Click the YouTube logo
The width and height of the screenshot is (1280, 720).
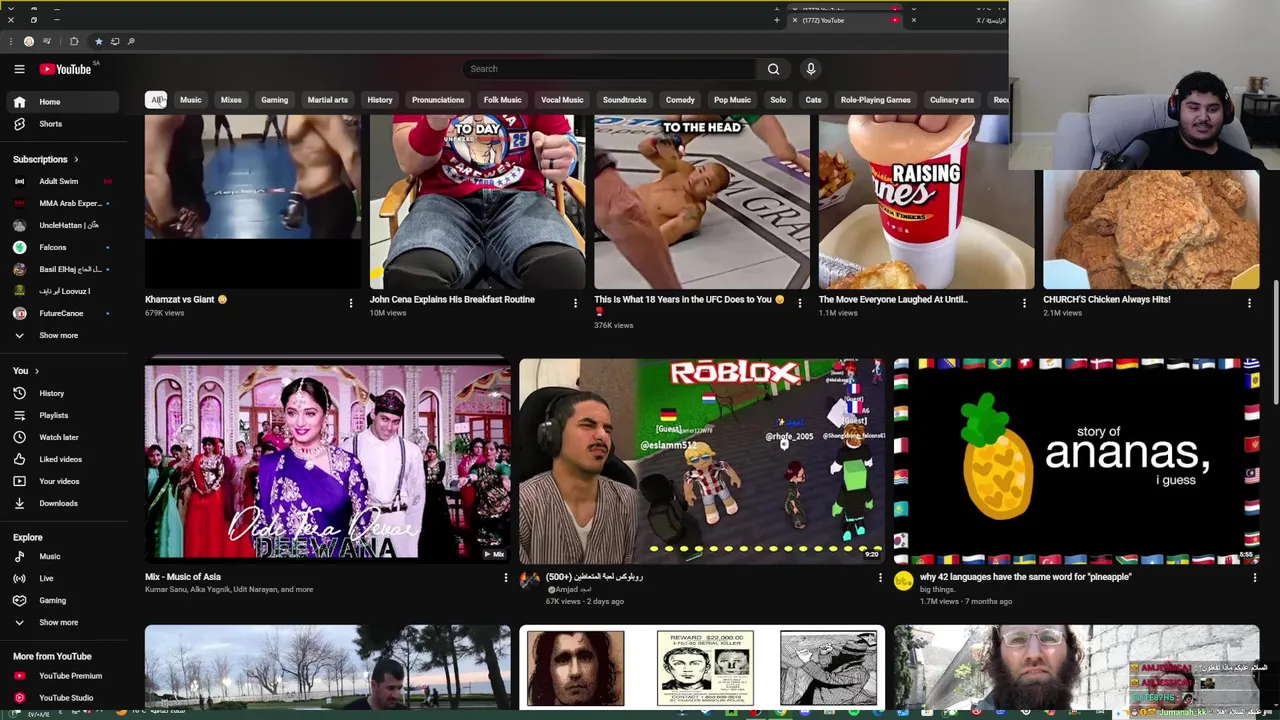(66, 69)
